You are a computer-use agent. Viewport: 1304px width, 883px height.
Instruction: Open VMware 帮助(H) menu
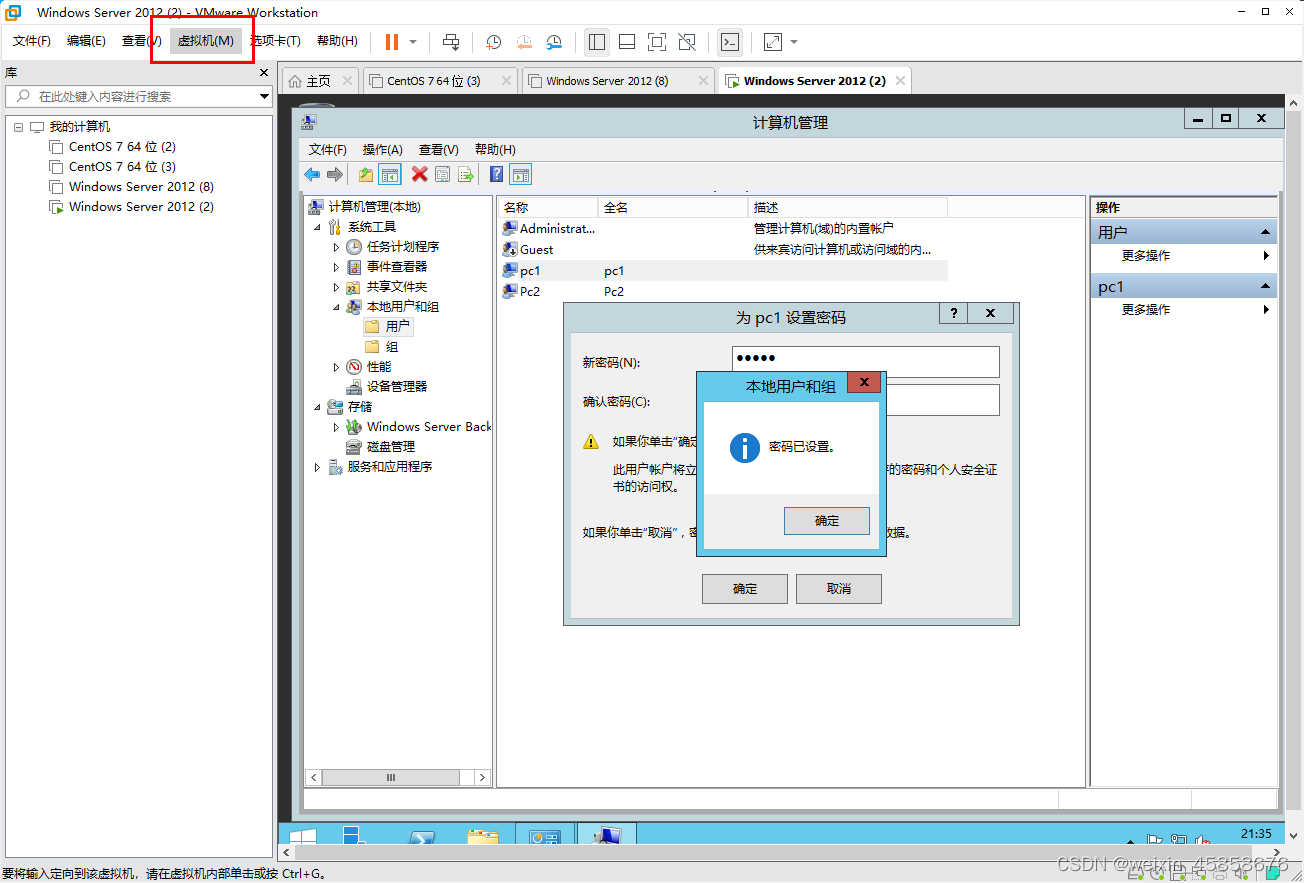337,41
